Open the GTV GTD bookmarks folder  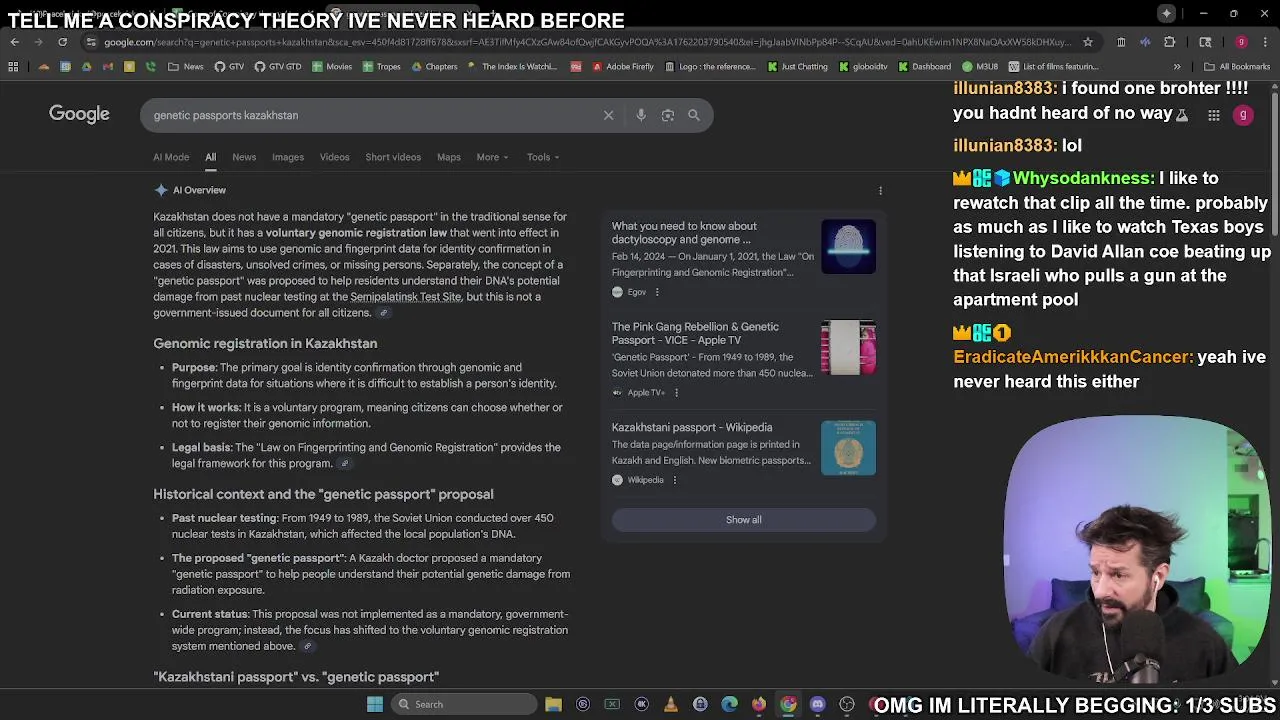pyautogui.click(x=278, y=67)
